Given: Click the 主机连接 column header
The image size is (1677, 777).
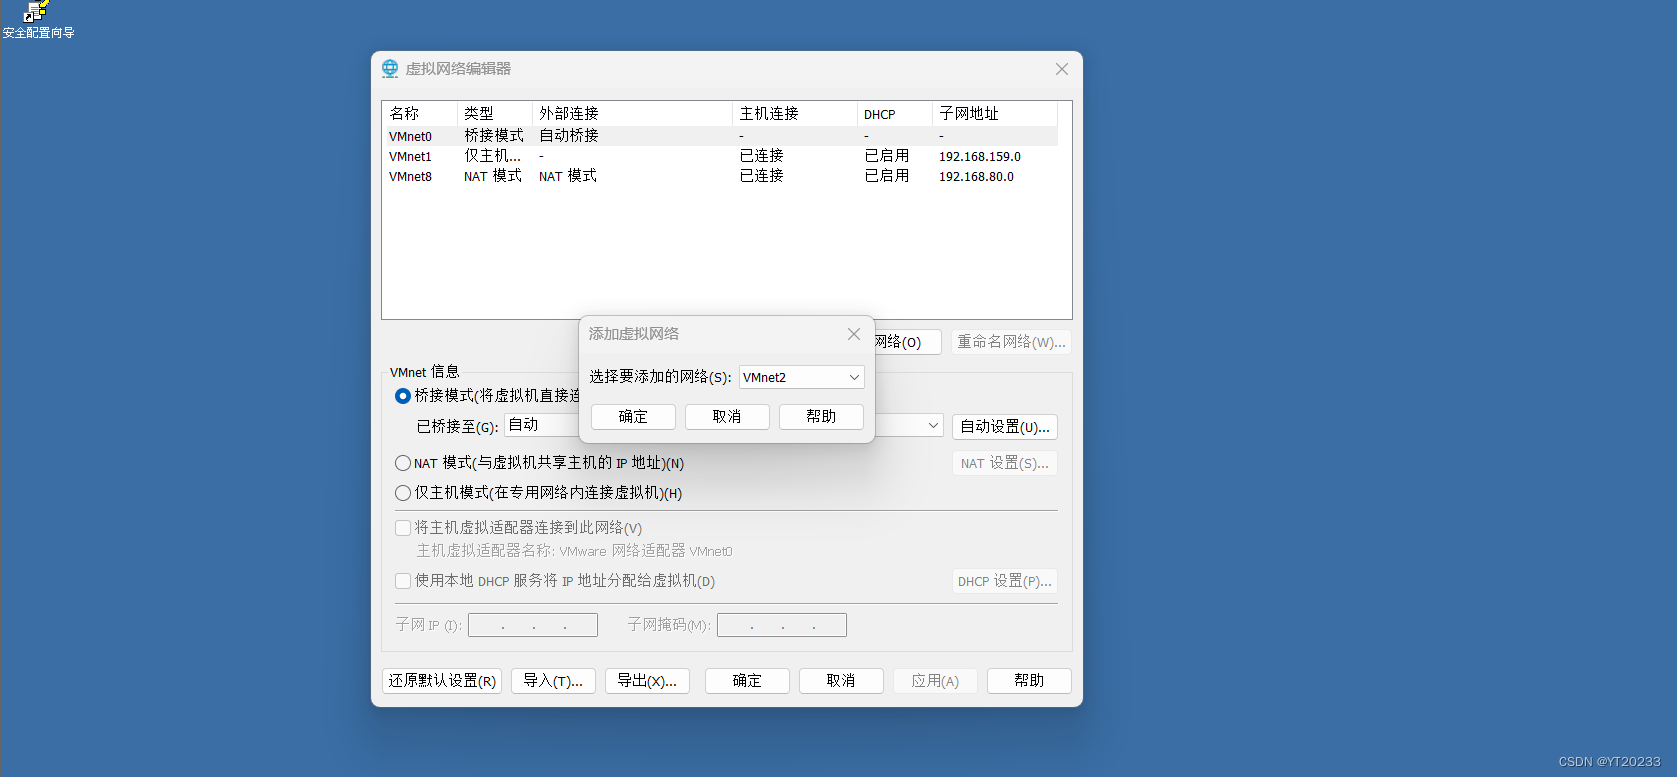Looking at the screenshot, I should point(795,114).
